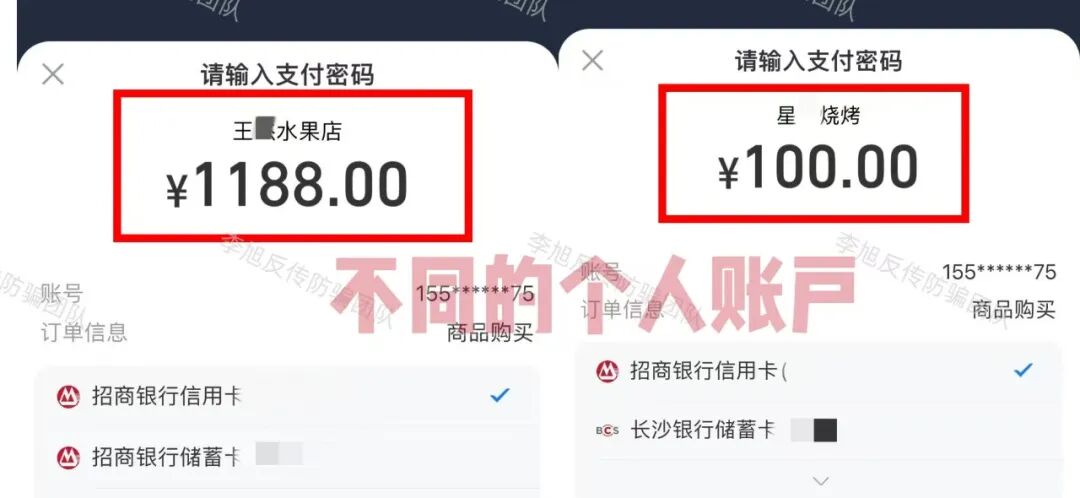Image resolution: width=1080 pixels, height=498 pixels.
Task: Click the ¥100.00 payment amount
Action: tap(818, 168)
